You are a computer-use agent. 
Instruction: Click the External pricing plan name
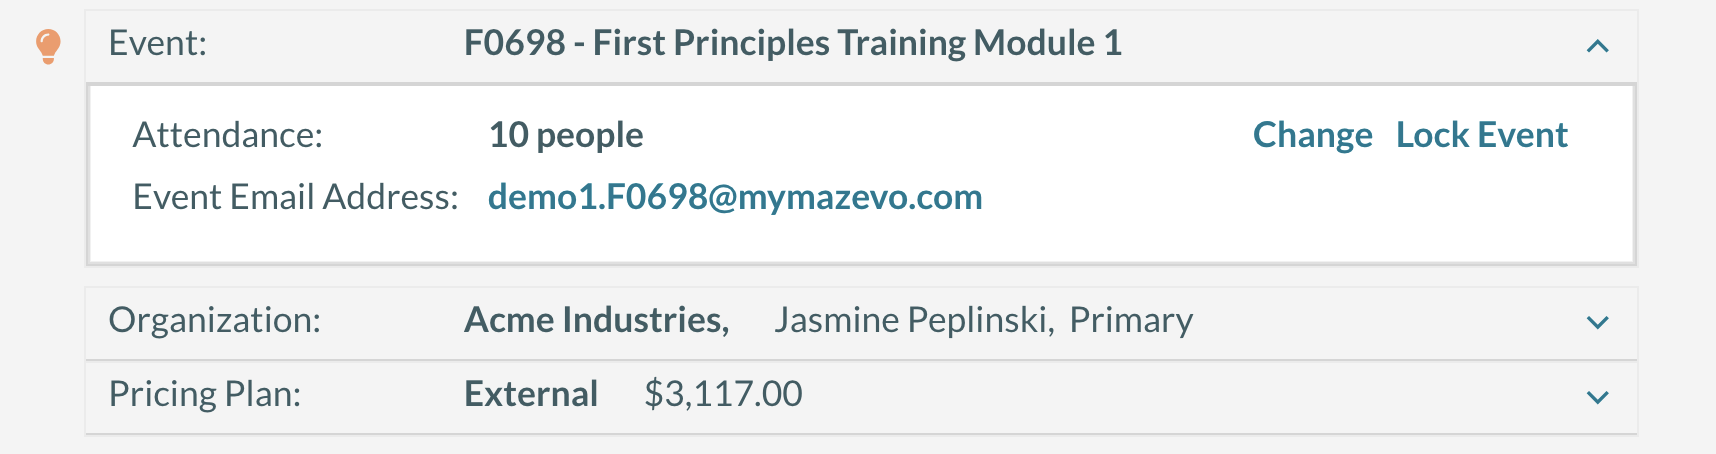[531, 394]
